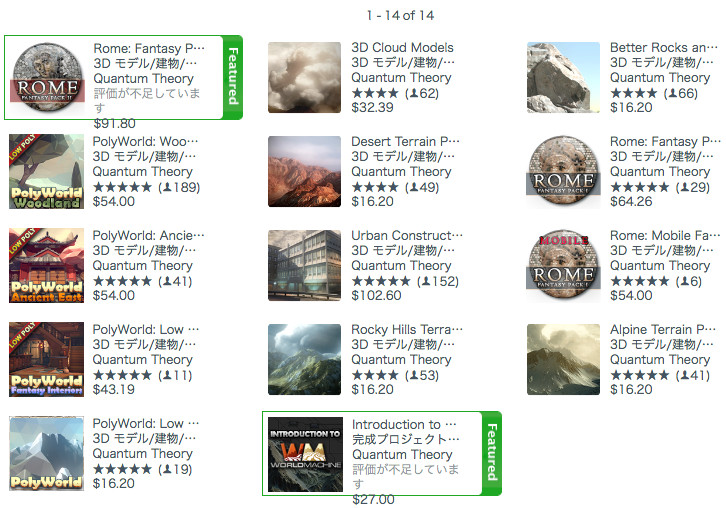This screenshot has width=726, height=508.
Task: Open the Rome Fantasy Pack I coin thumbnail
Action: 563,170
